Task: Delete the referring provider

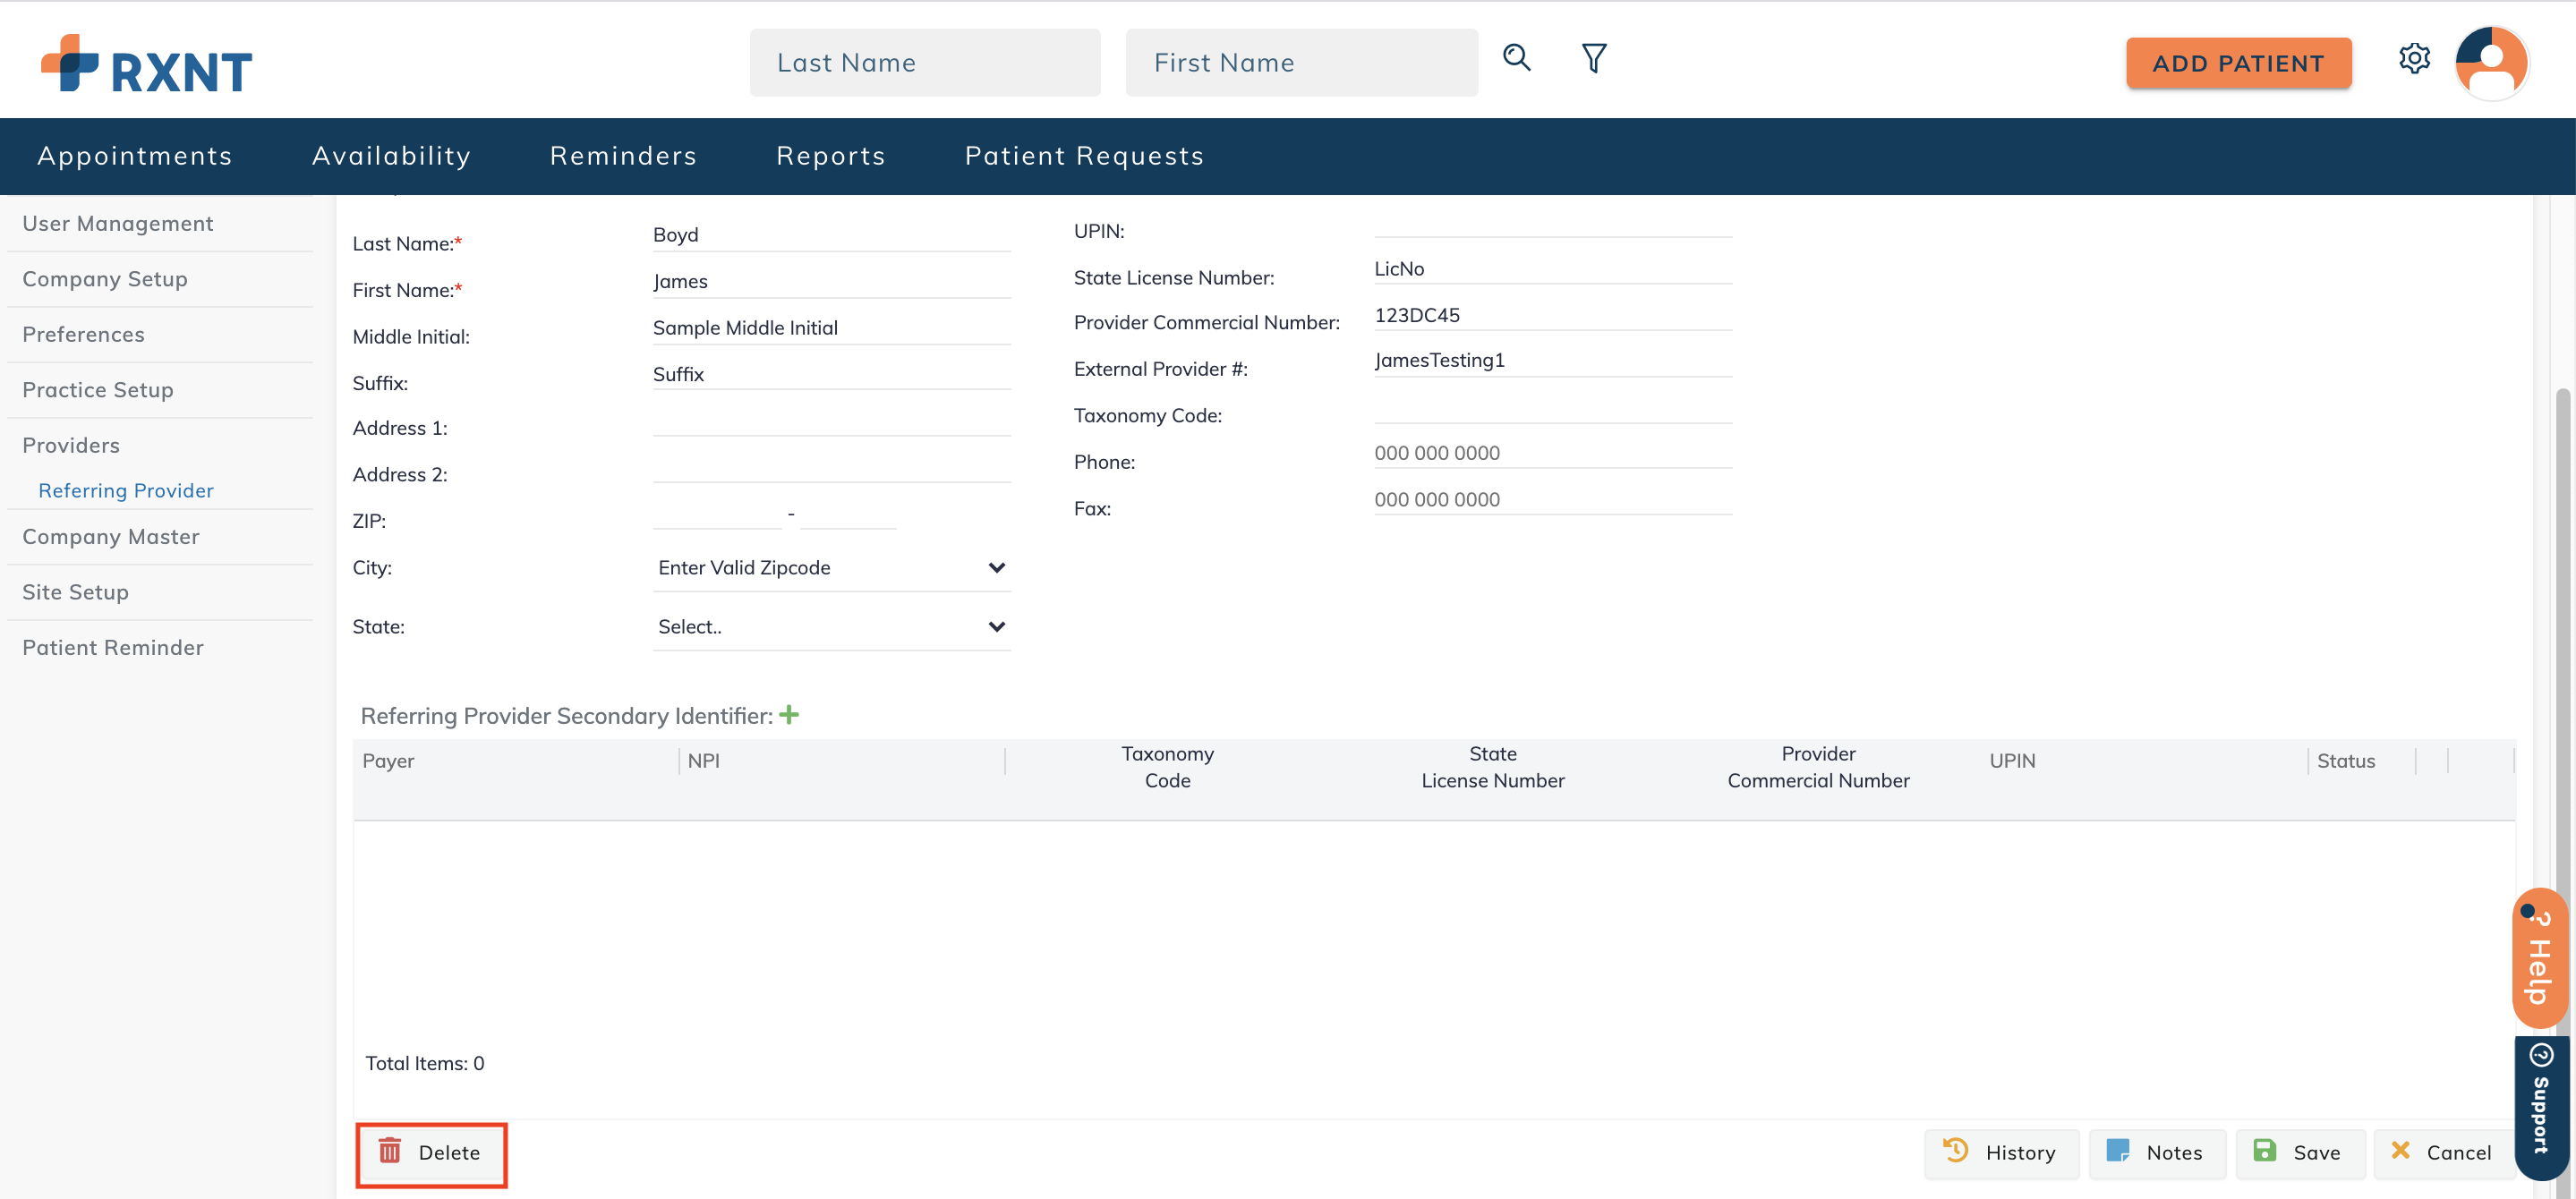Action: pyautogui.click(x=431, y=1153)
